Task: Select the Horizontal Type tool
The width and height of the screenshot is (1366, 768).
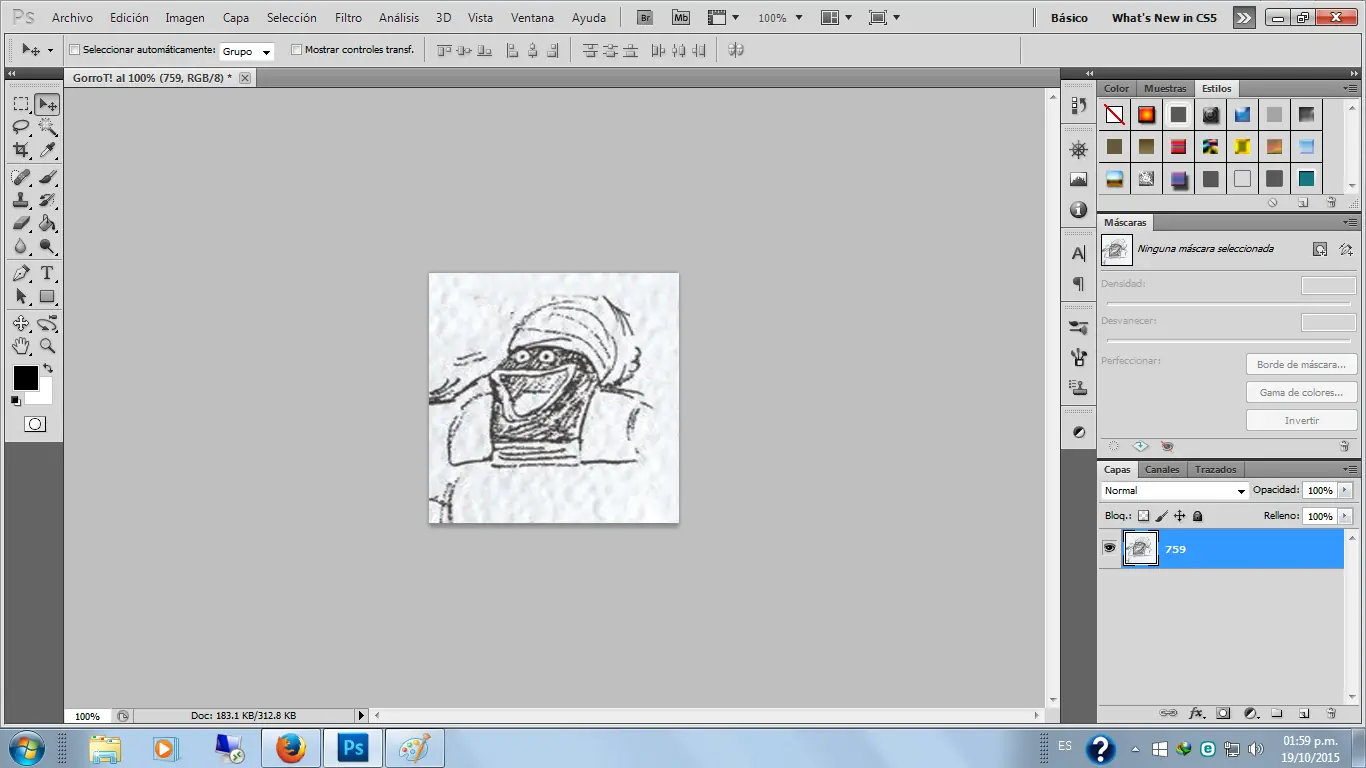Action: [47, 273]
